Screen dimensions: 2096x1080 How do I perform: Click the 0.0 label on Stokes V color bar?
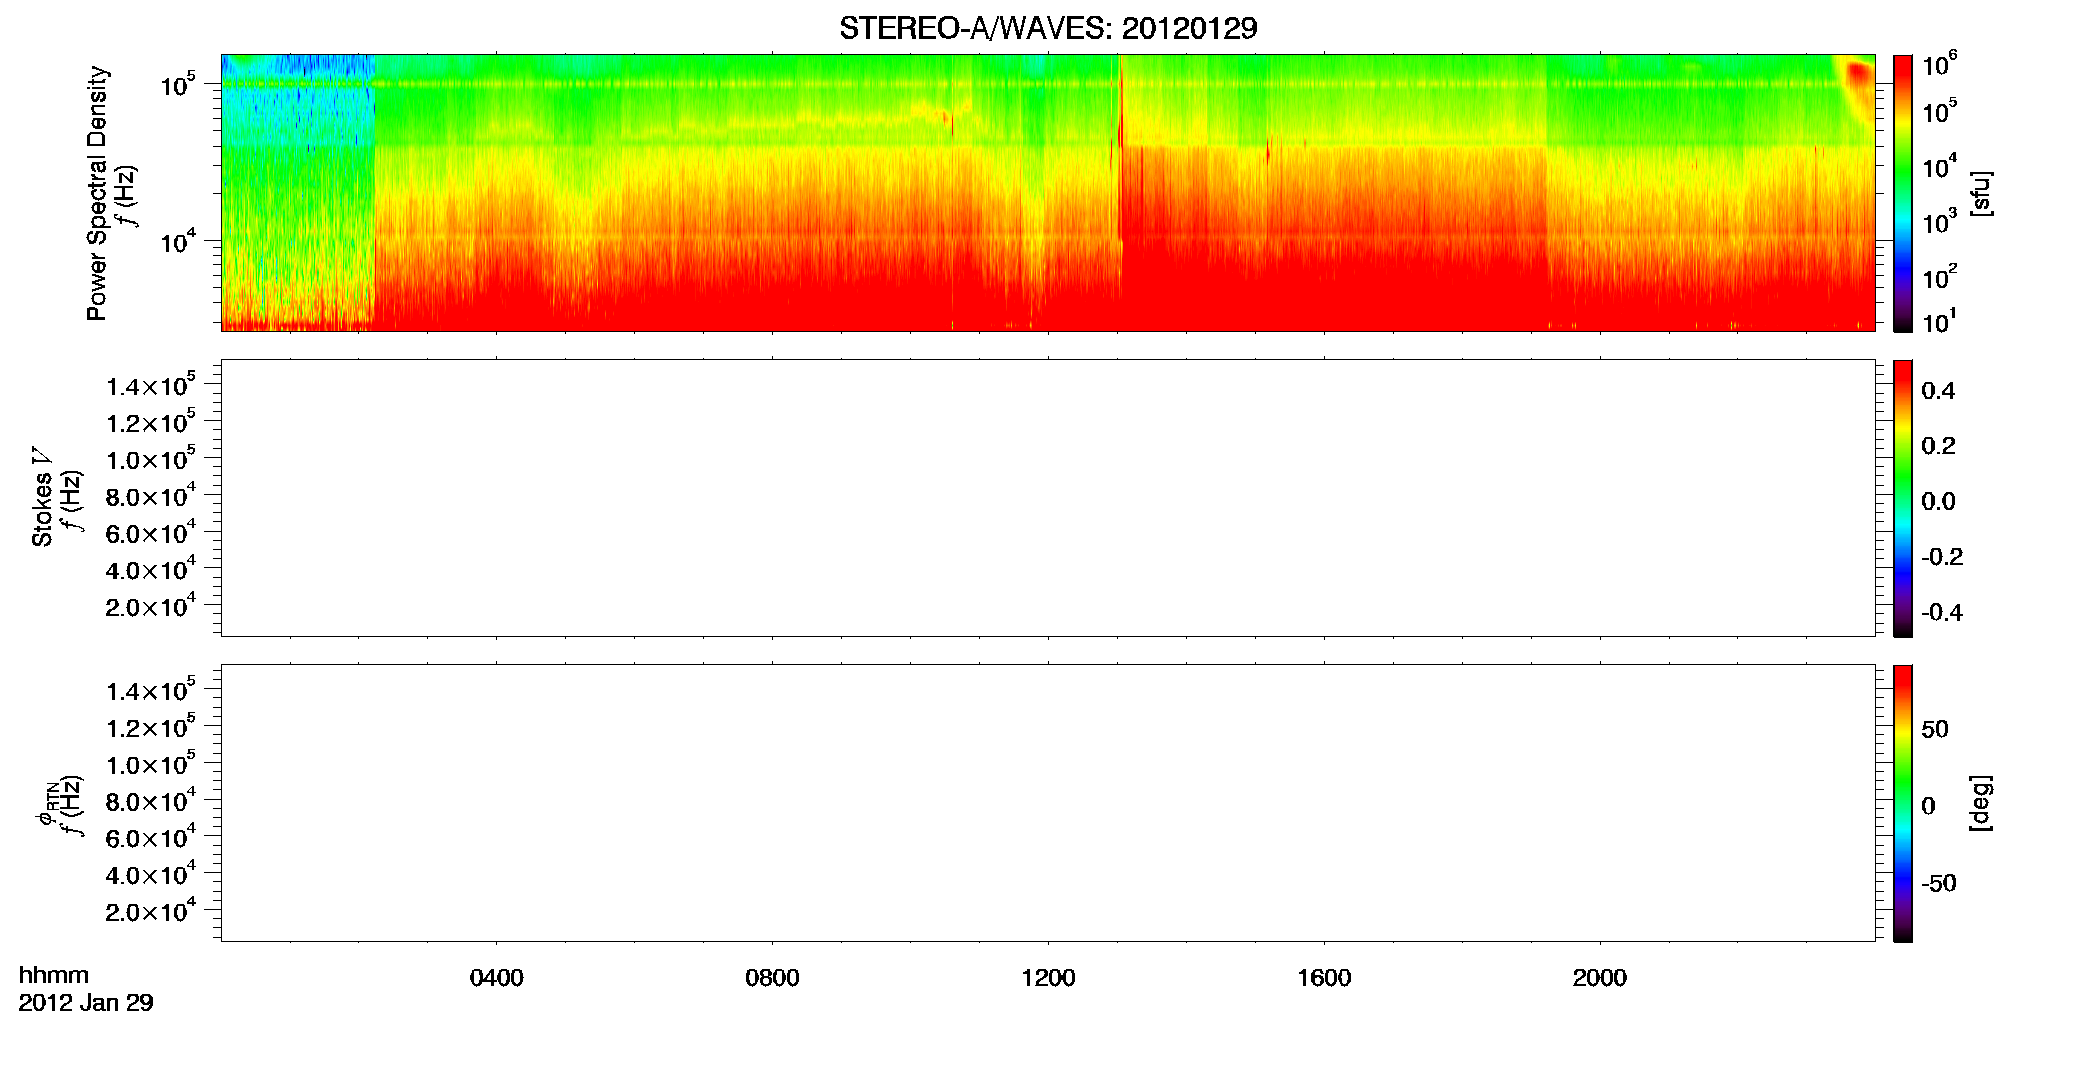click(x=1937, y=502)
